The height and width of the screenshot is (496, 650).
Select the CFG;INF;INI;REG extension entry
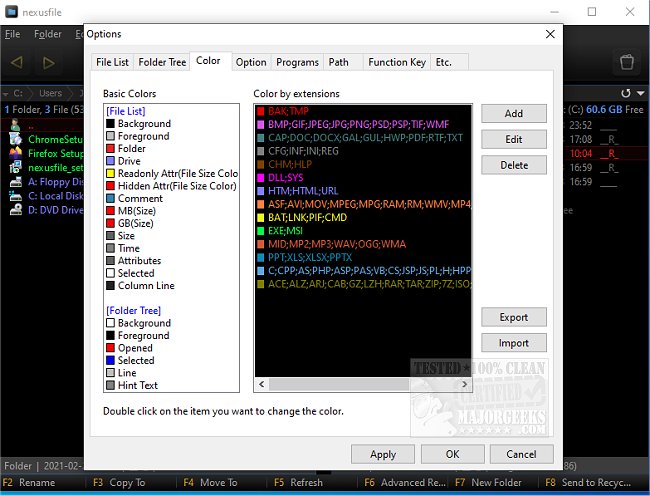(363, 151)
